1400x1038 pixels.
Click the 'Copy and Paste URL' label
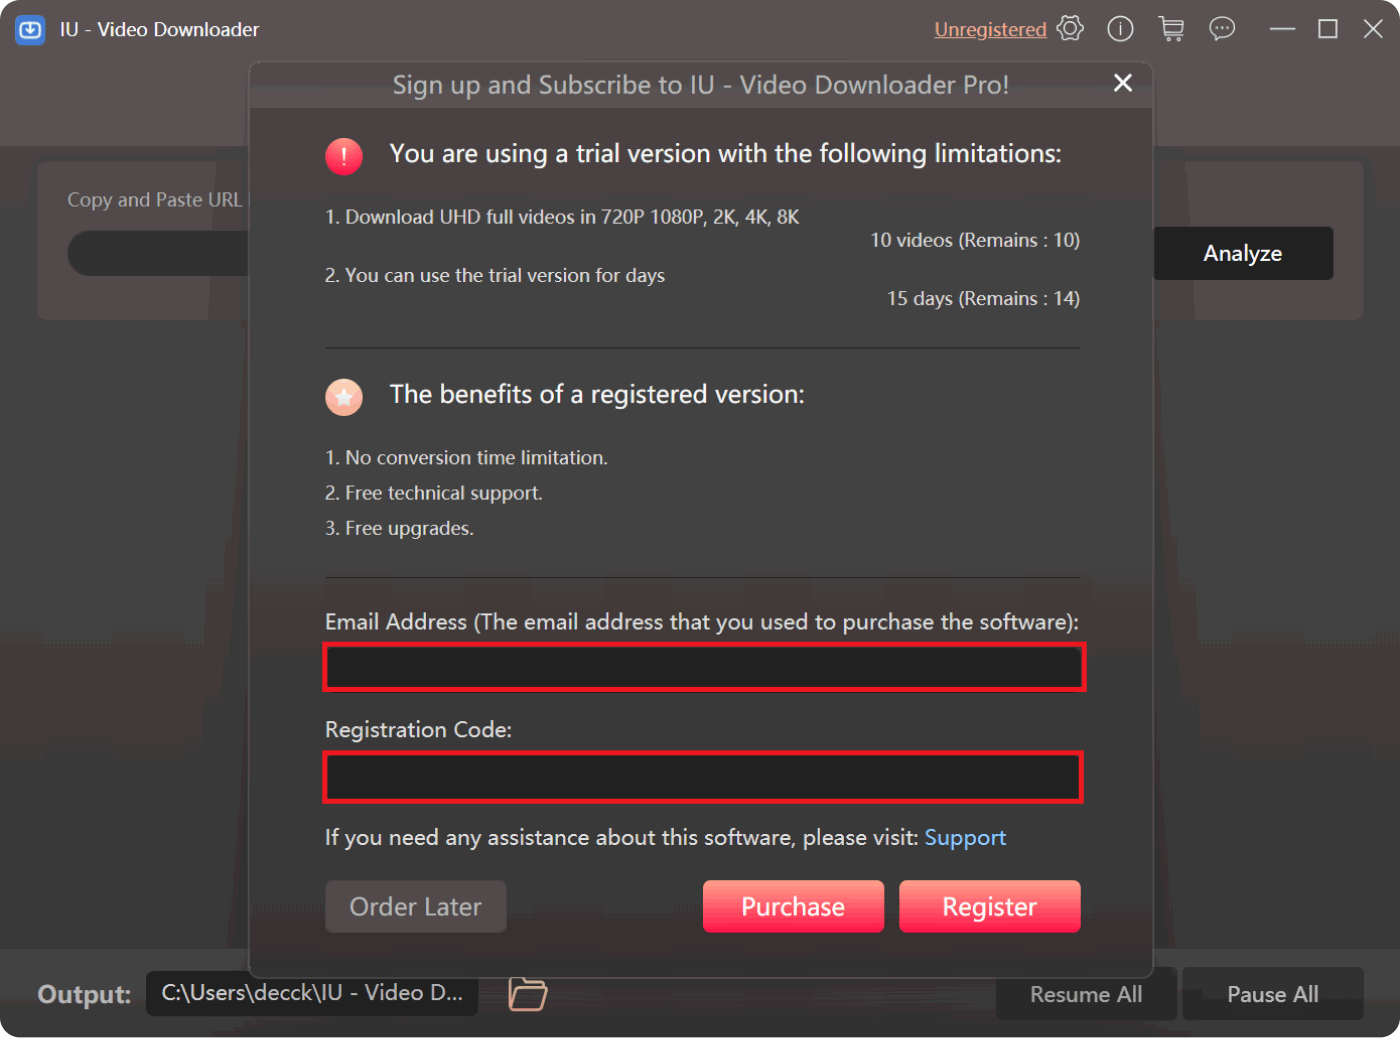[155, 200]
